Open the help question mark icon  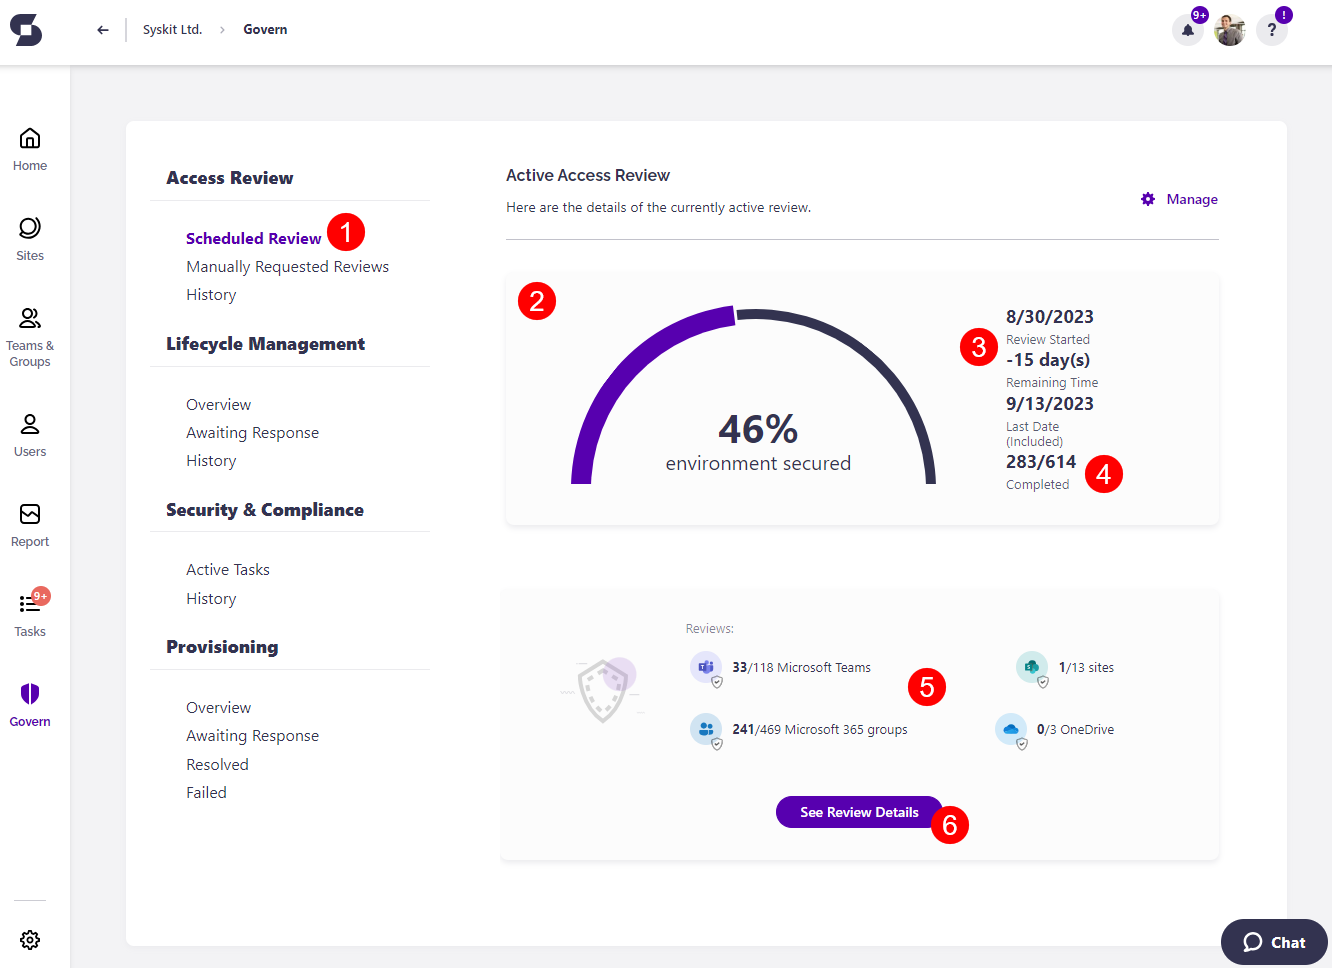[x=1271, y=30]
